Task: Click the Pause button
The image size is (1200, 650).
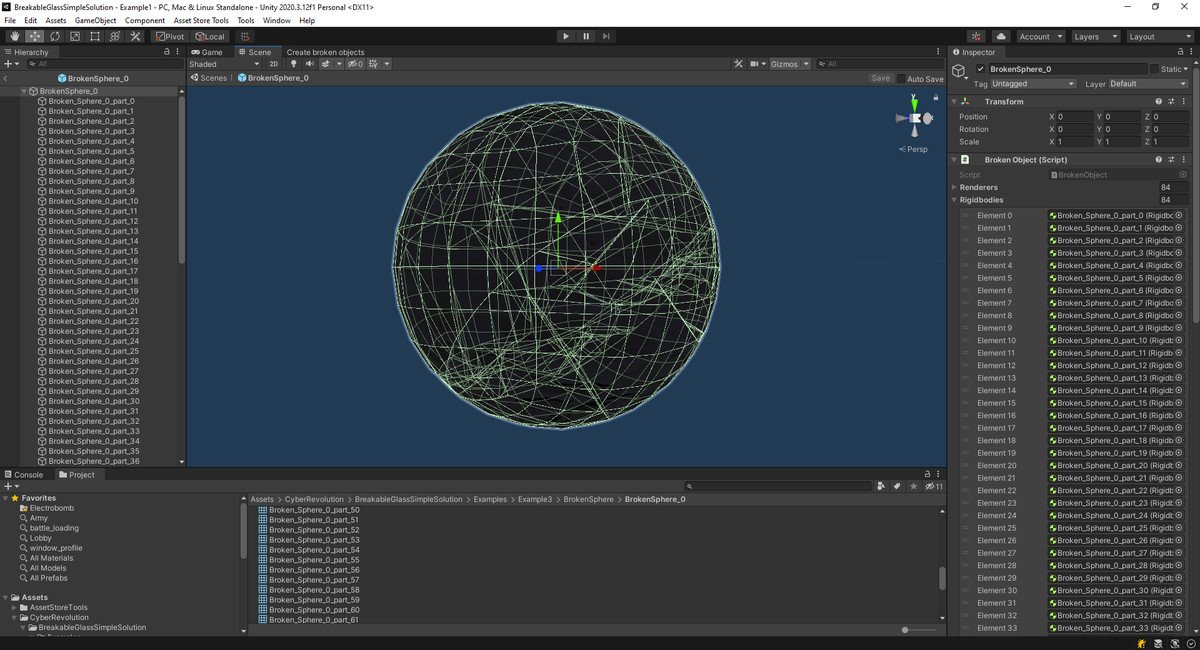Action: point(586,36)
